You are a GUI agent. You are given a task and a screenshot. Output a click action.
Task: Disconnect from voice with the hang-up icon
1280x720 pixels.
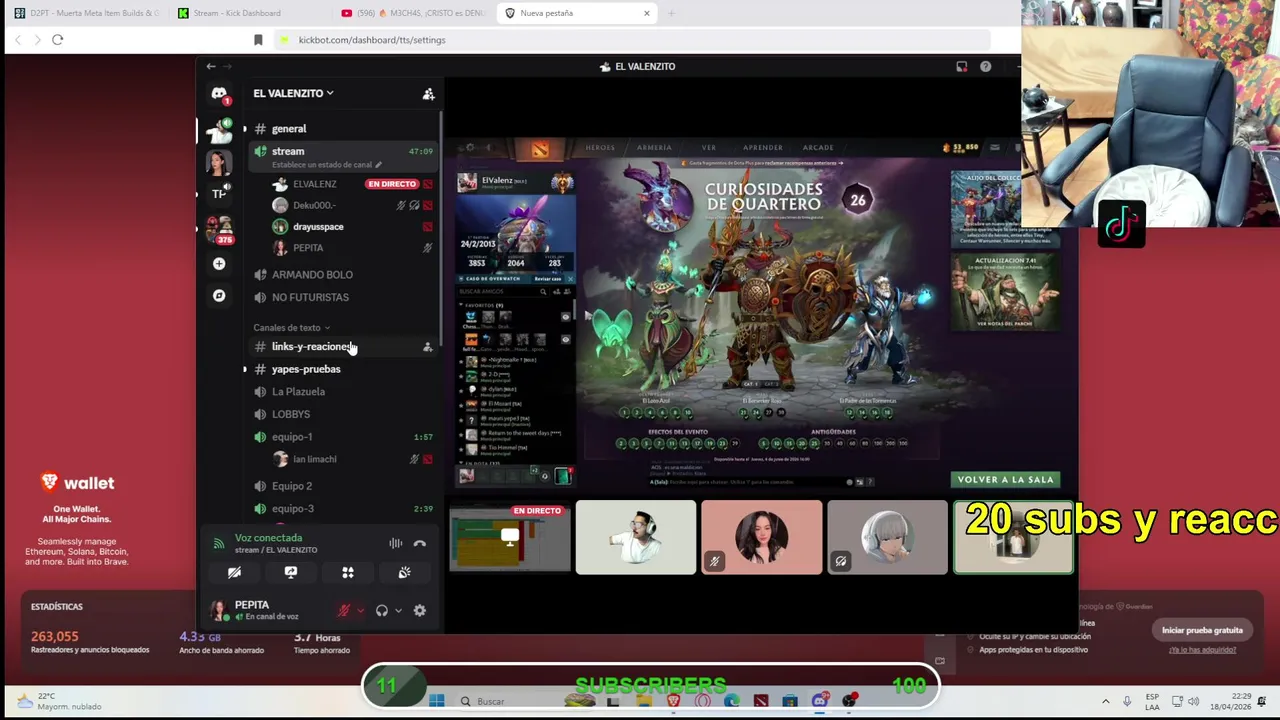419,544
